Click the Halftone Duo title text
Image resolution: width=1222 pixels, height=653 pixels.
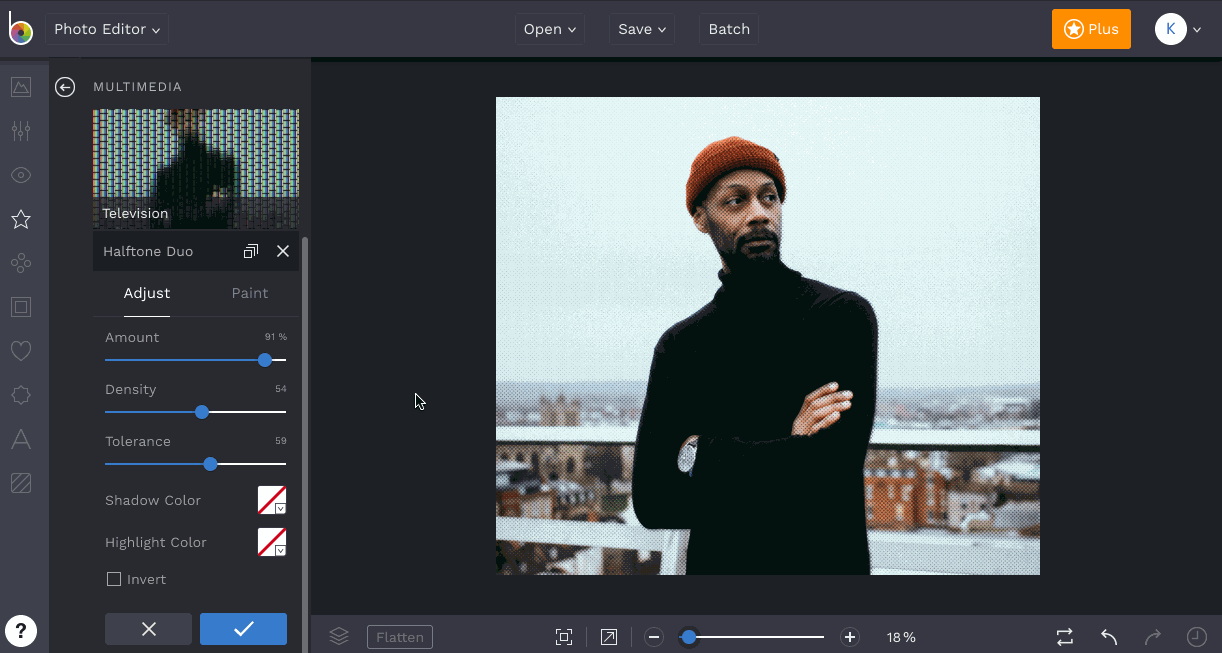(x=148, y=251)
